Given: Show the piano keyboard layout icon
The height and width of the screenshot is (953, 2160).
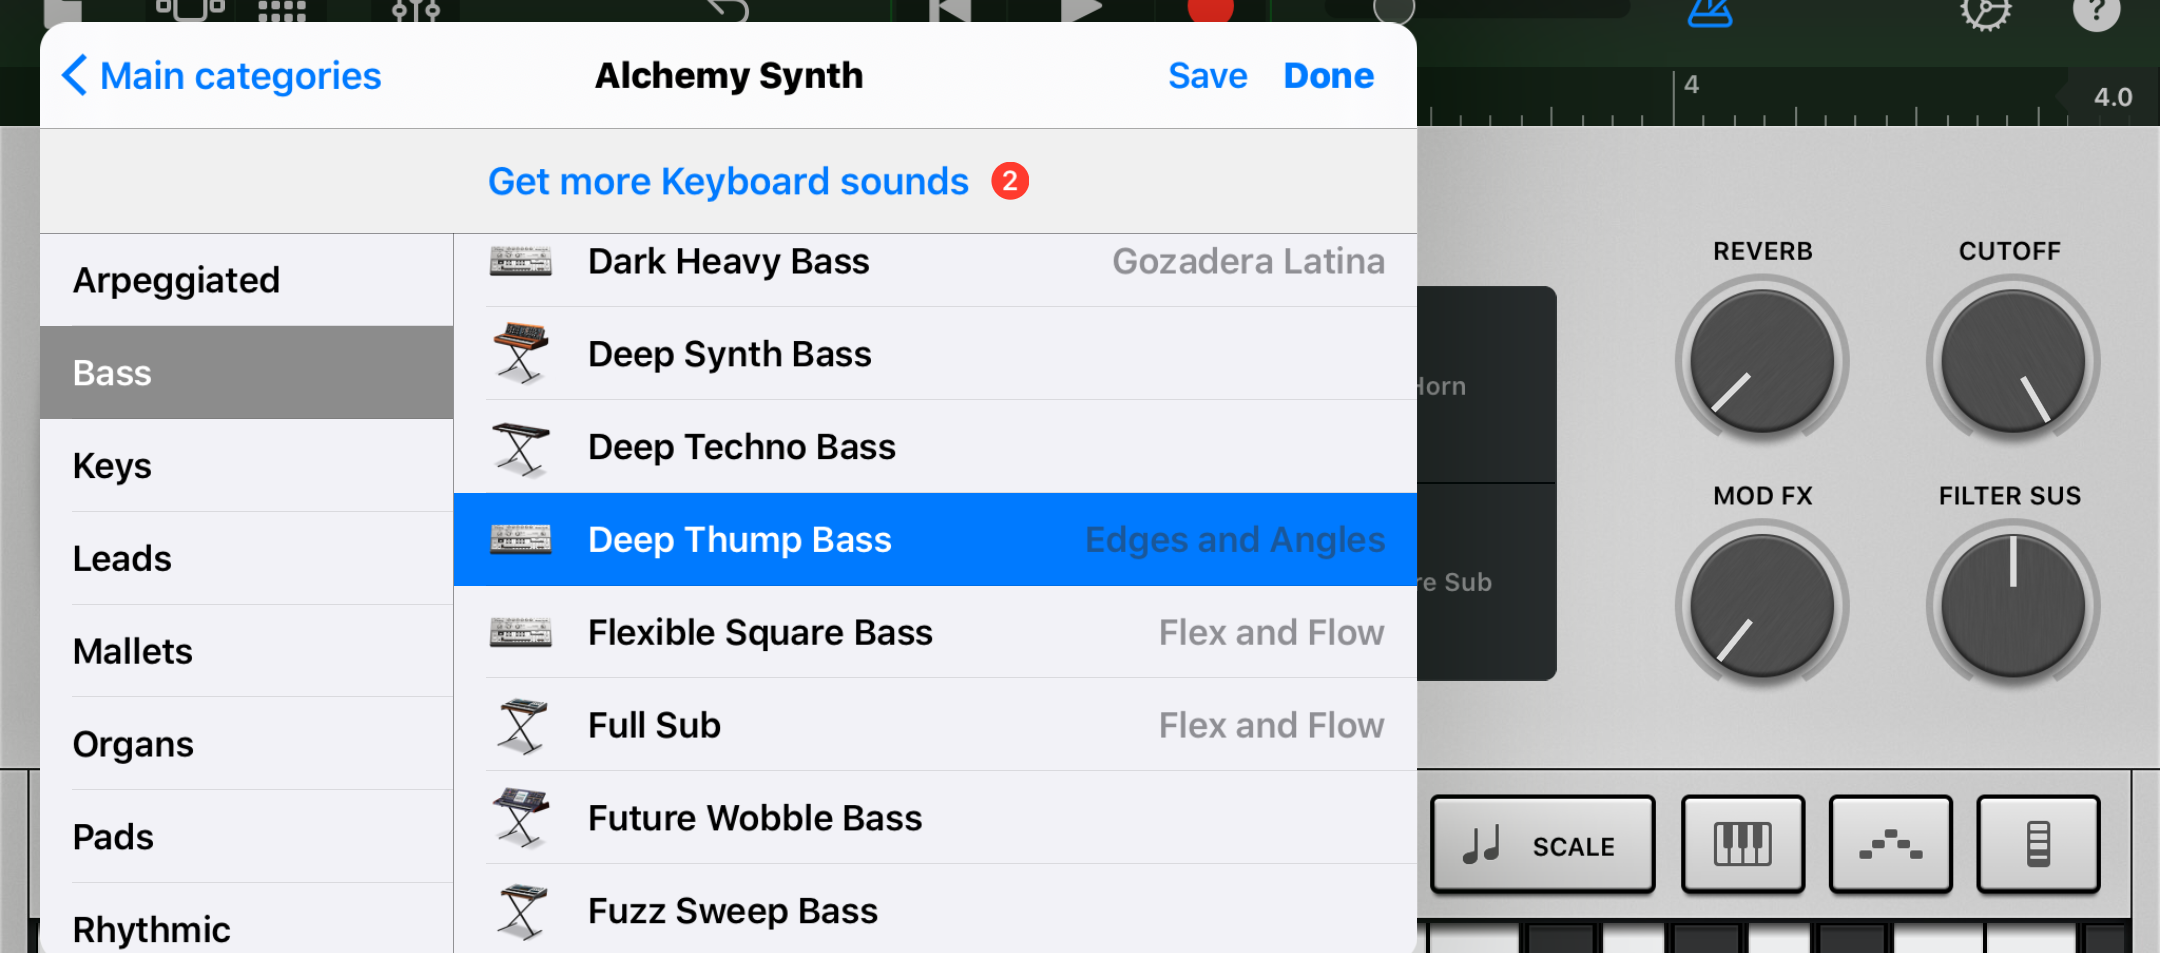Looking at the screenshot, I should pos(1742,843).
